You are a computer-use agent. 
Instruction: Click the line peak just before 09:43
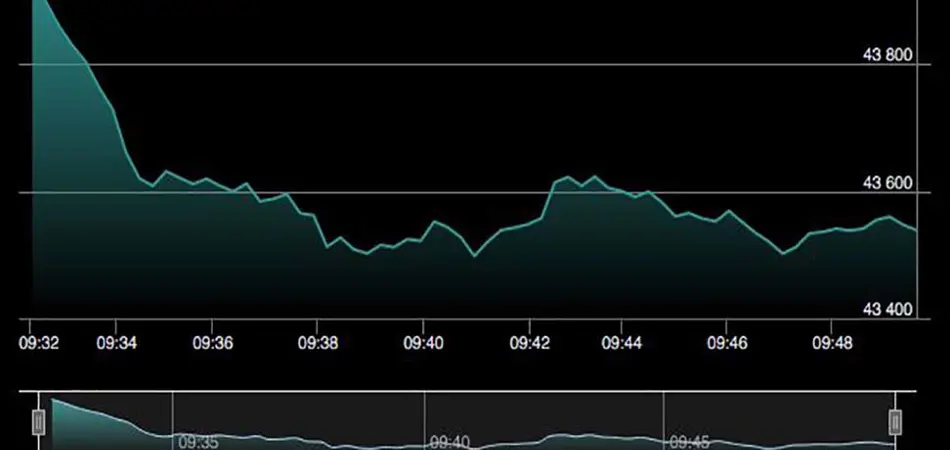pos(568,177)
